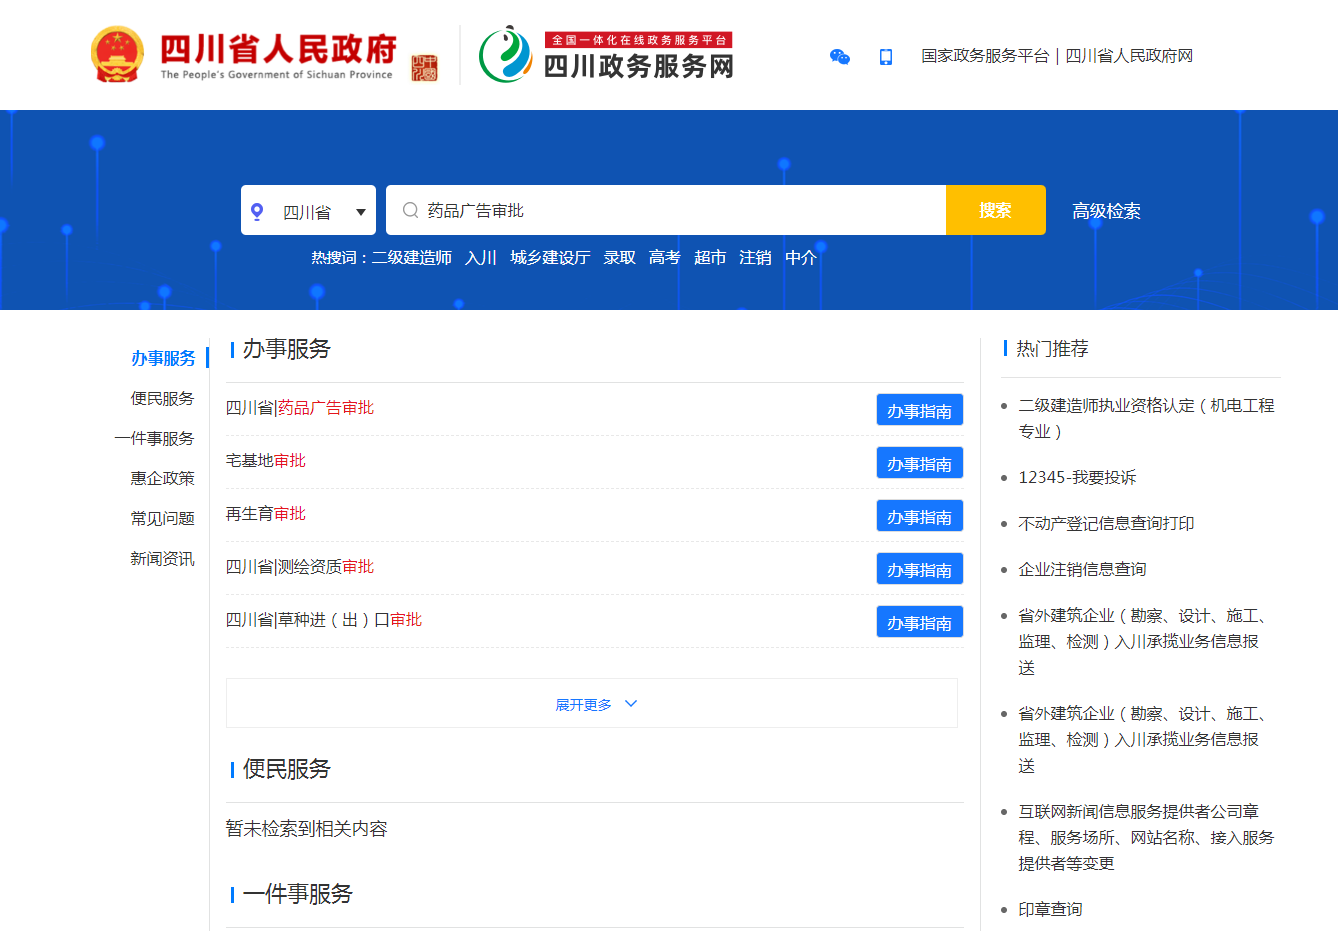Click the location pin icon beside 四川省
Viewport: 1338px width, 931px height.
(x=257, y=212)
